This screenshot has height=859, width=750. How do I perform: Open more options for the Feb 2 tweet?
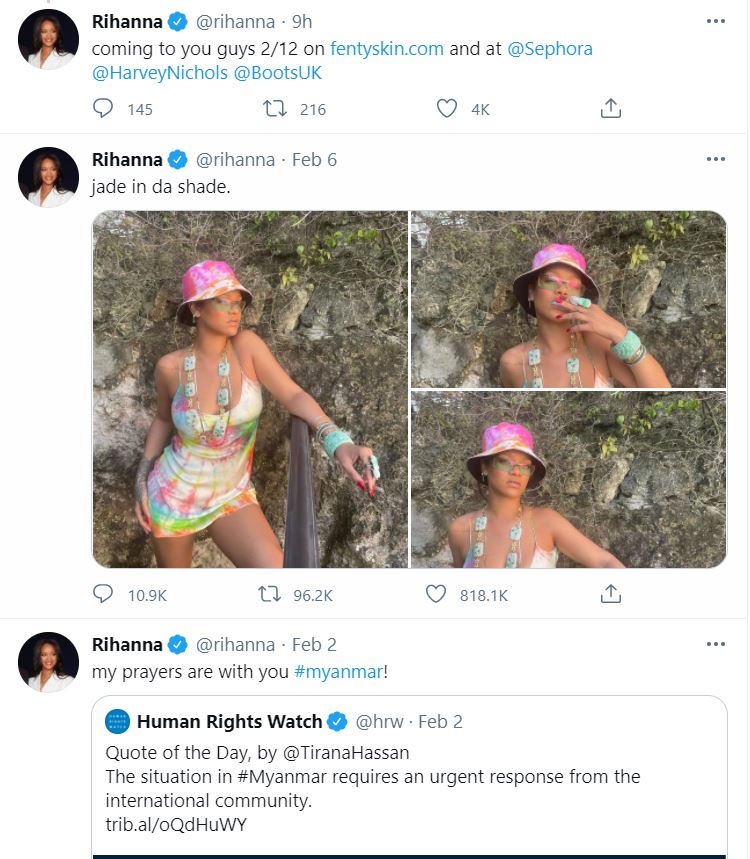(x=715, y=644)
